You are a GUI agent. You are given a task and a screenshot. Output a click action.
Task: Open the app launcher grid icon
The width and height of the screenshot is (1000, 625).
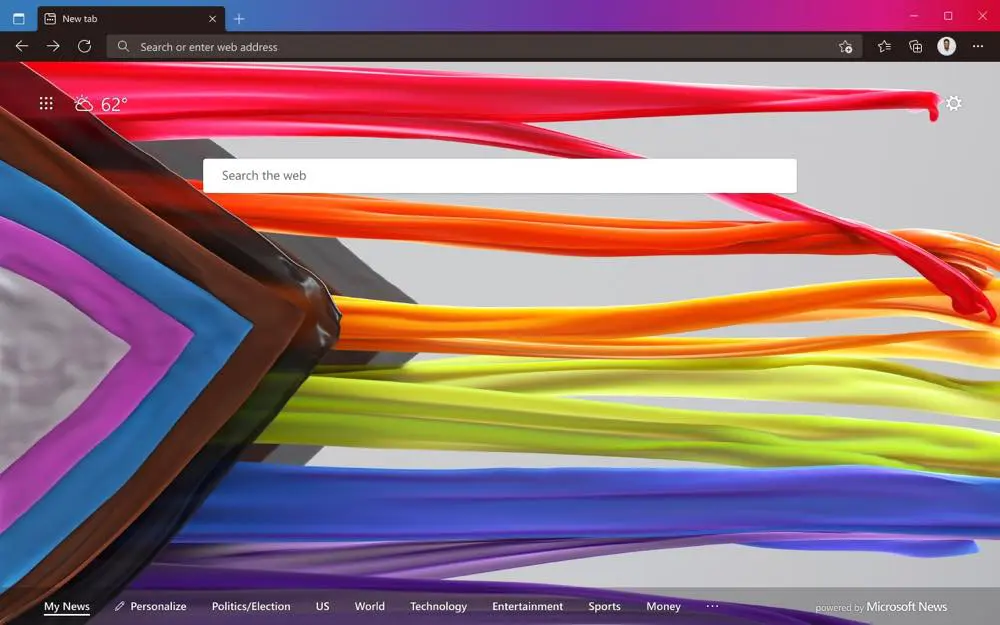coord(45,103)
